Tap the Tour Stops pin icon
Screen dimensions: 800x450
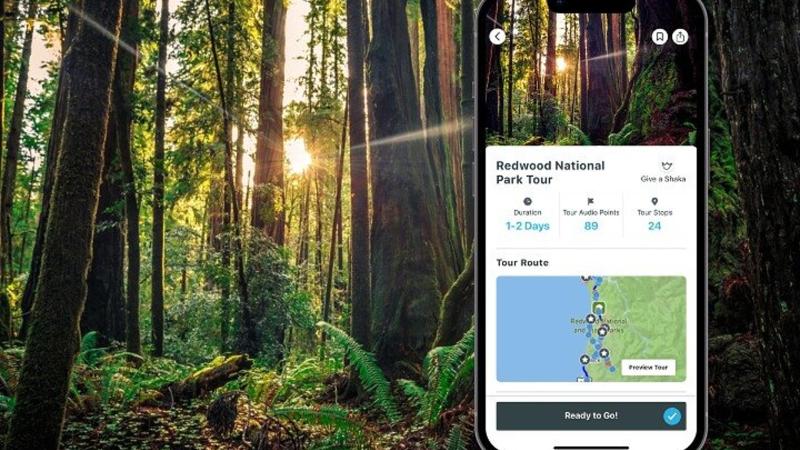[655, 202]
